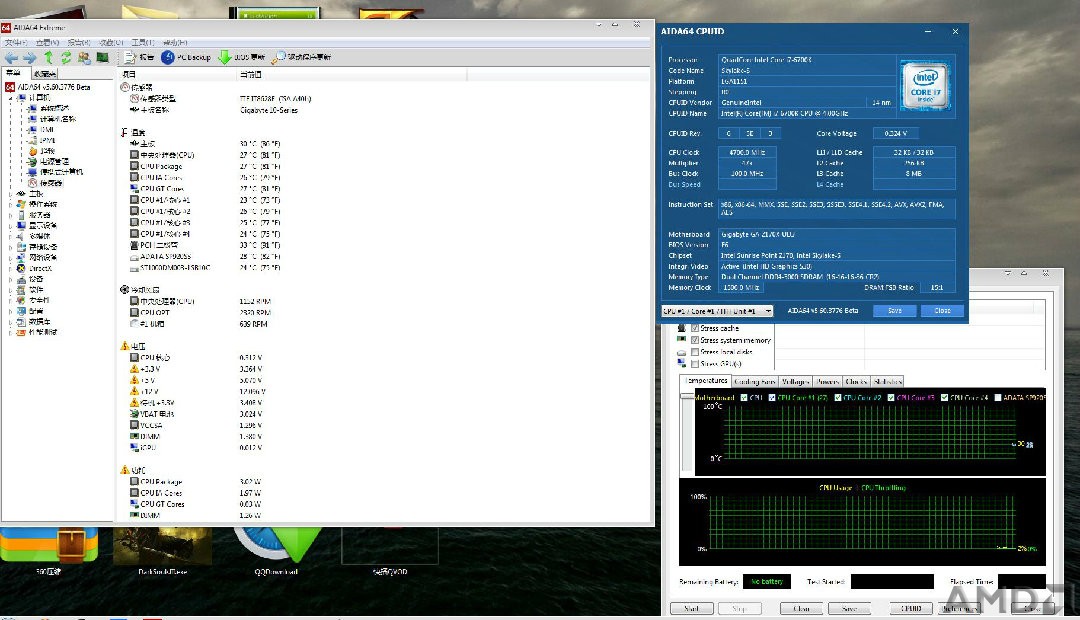Image resolution: width=1080 pixels, height=620 pixels.
Task: Toggle the Stress system memory checkbox
Action: [x=695, y=340]
